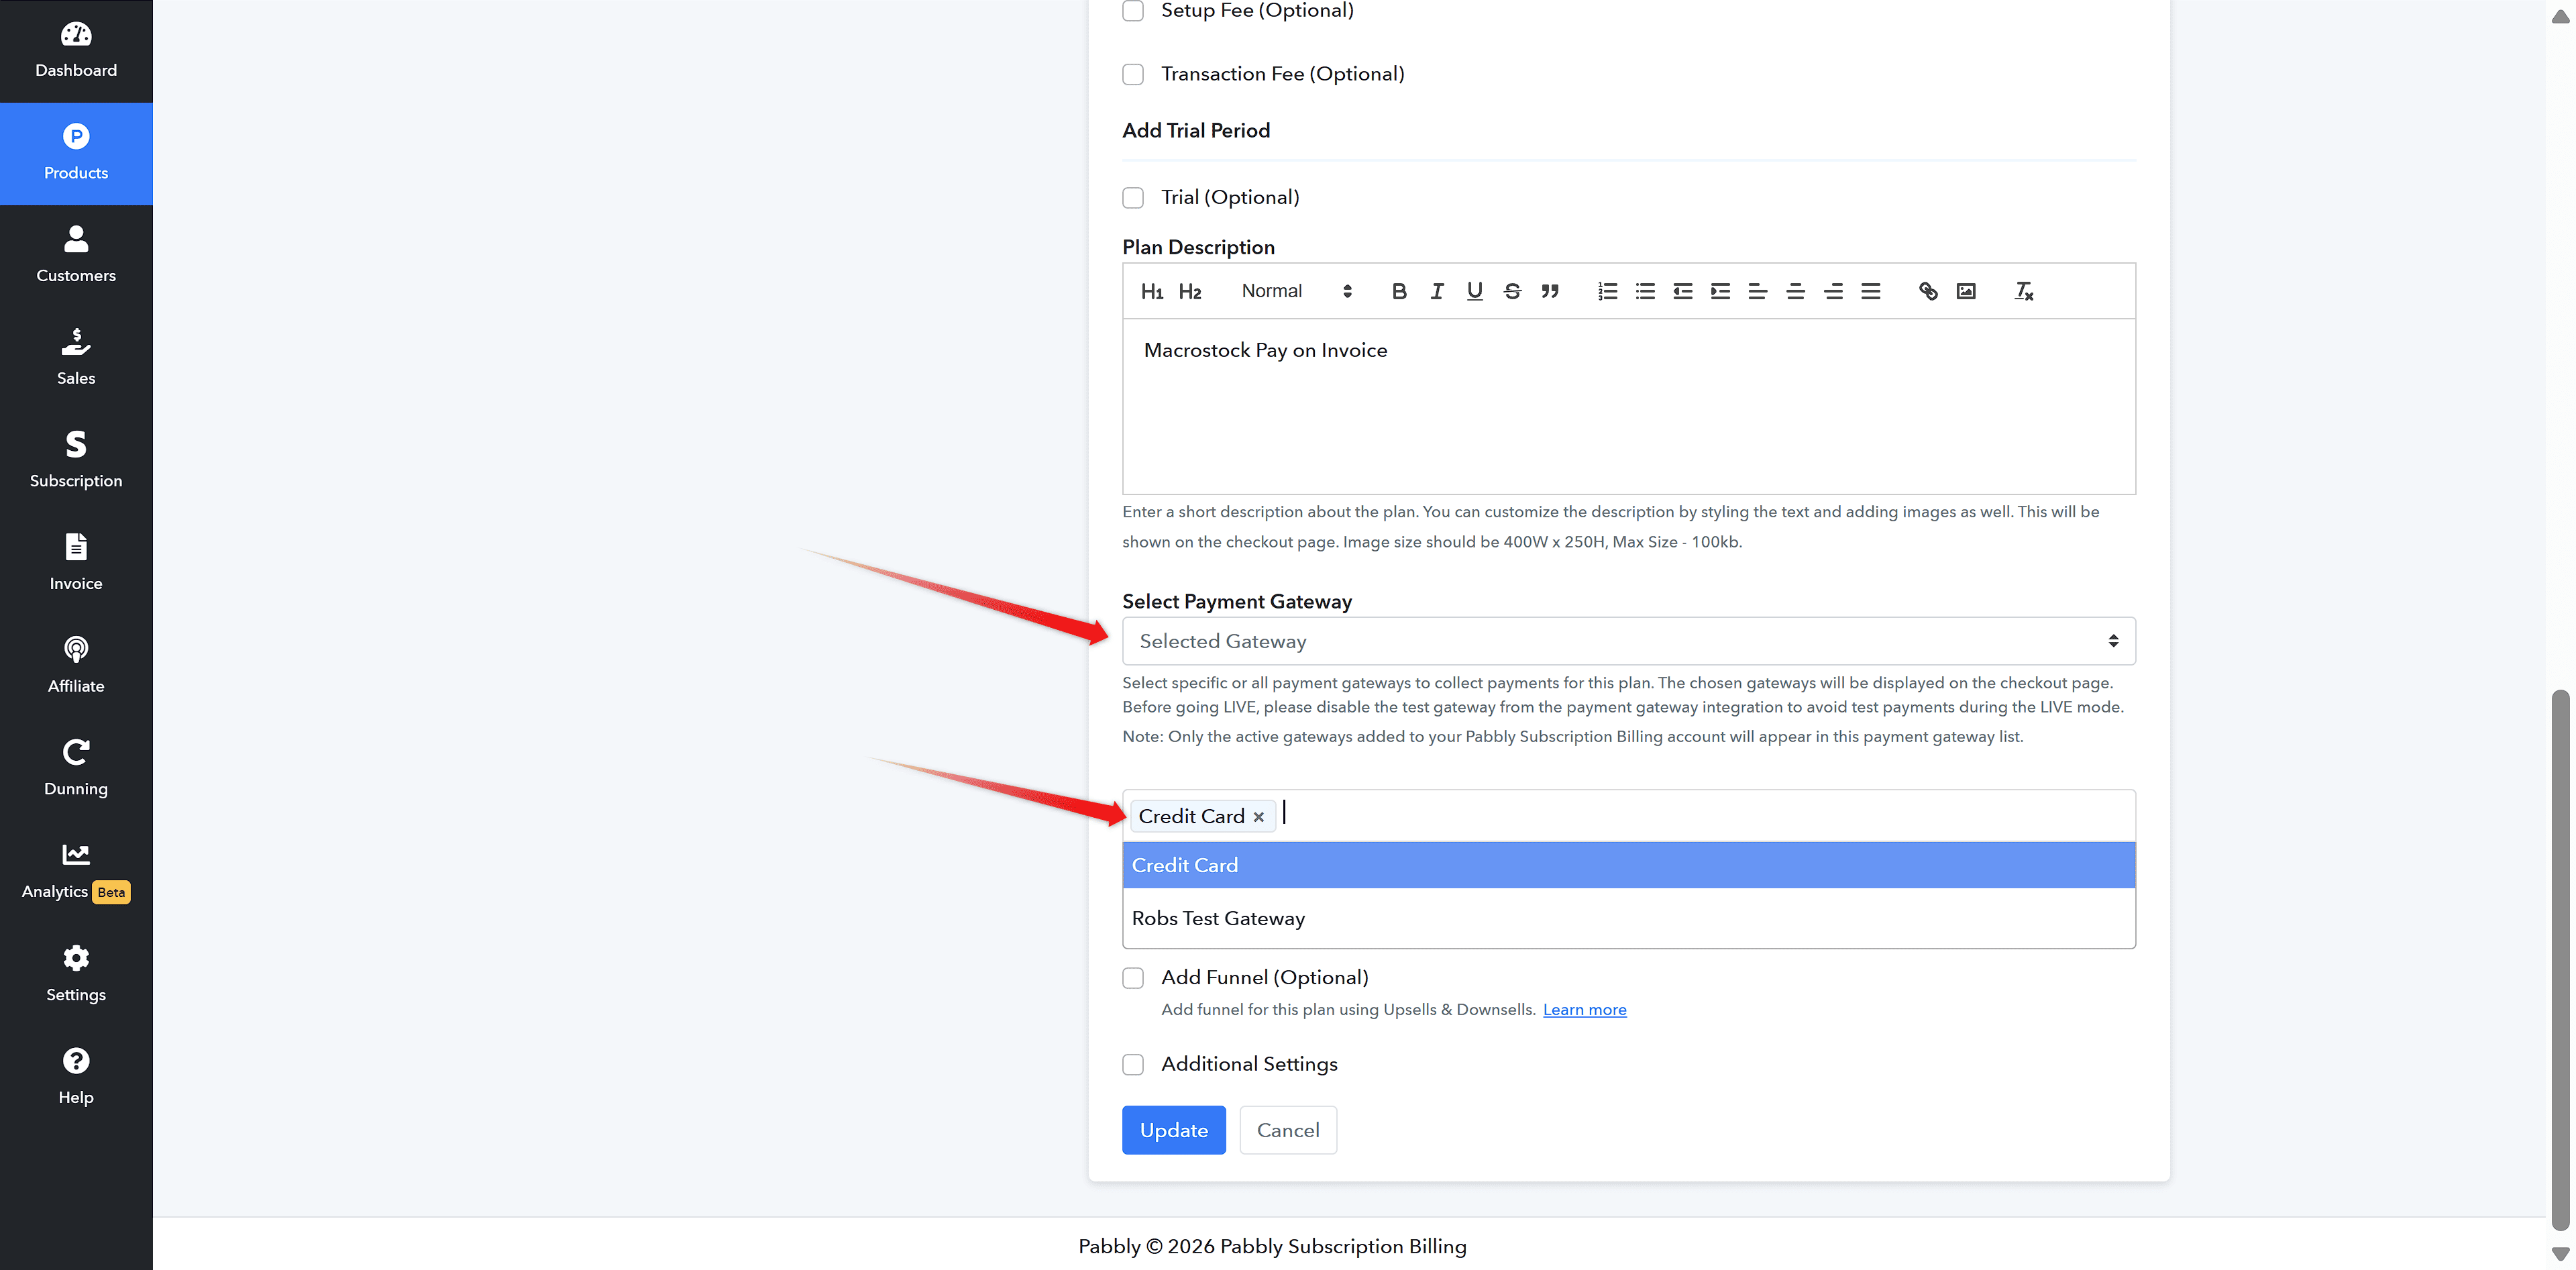The width and height of the screenshot is (2576, 1270).
Task: Enable the Transaction Fee option
Action: 1133,74
